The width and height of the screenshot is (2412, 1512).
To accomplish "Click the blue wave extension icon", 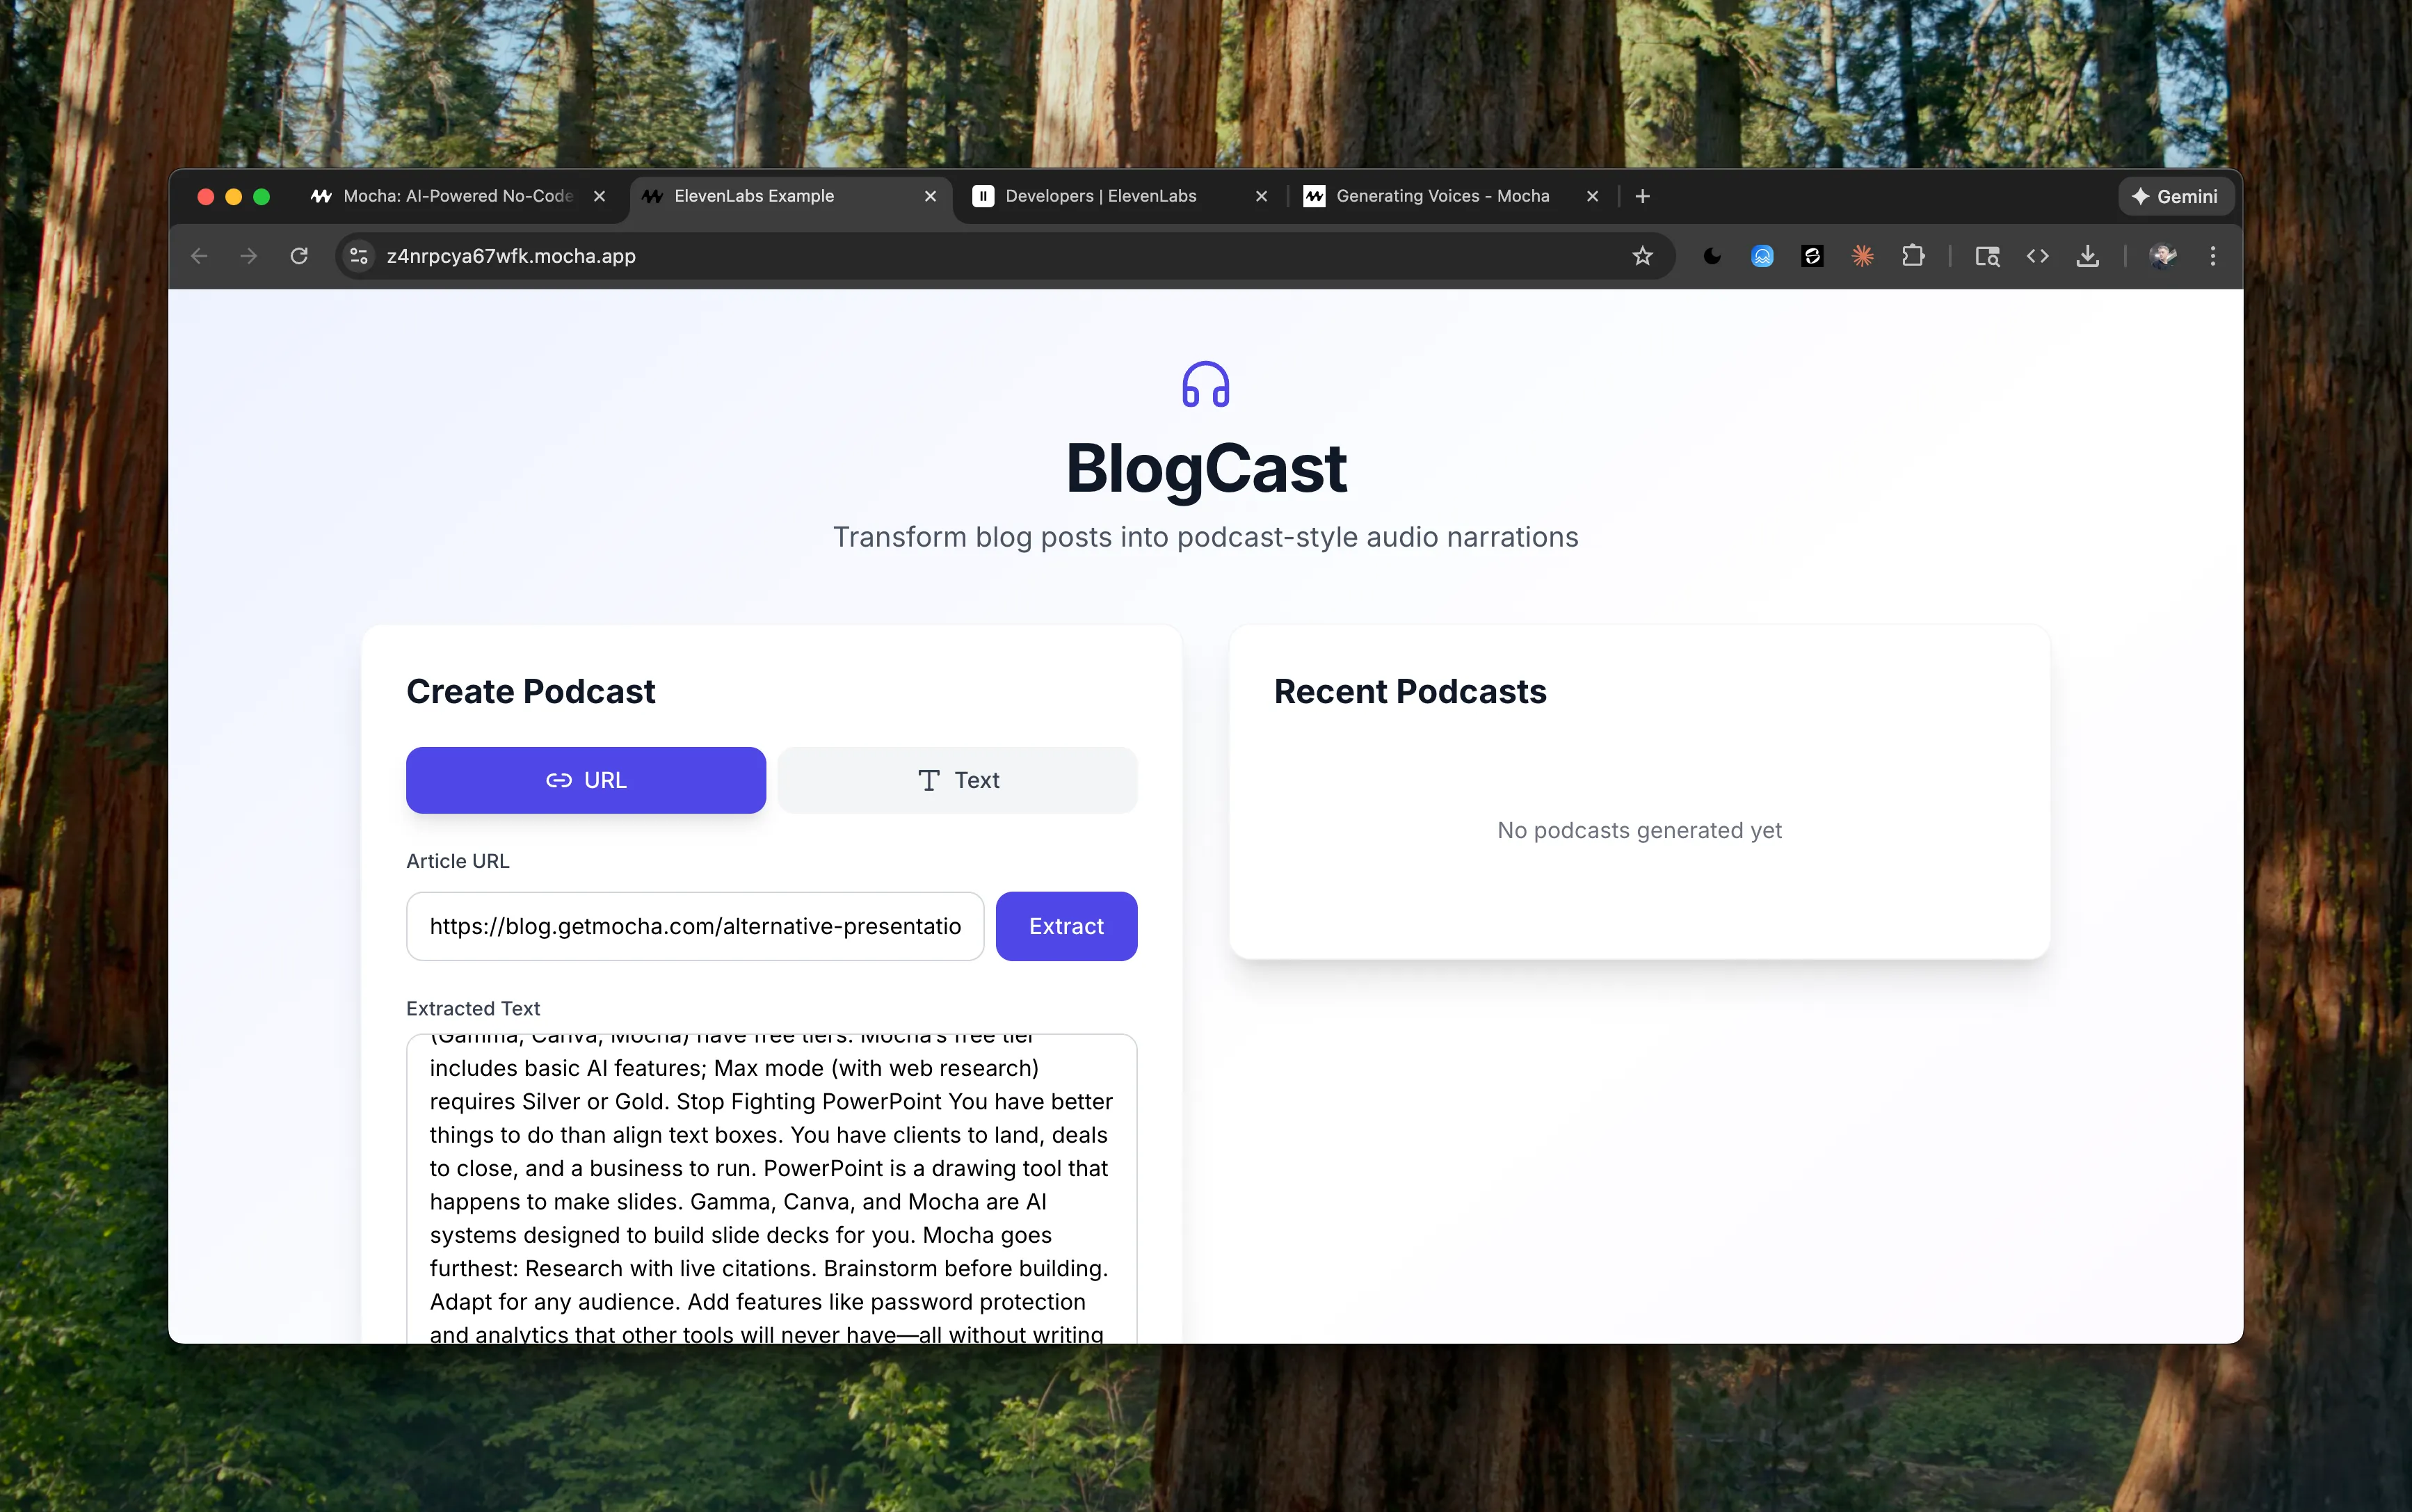I will tap(1762, 256).
